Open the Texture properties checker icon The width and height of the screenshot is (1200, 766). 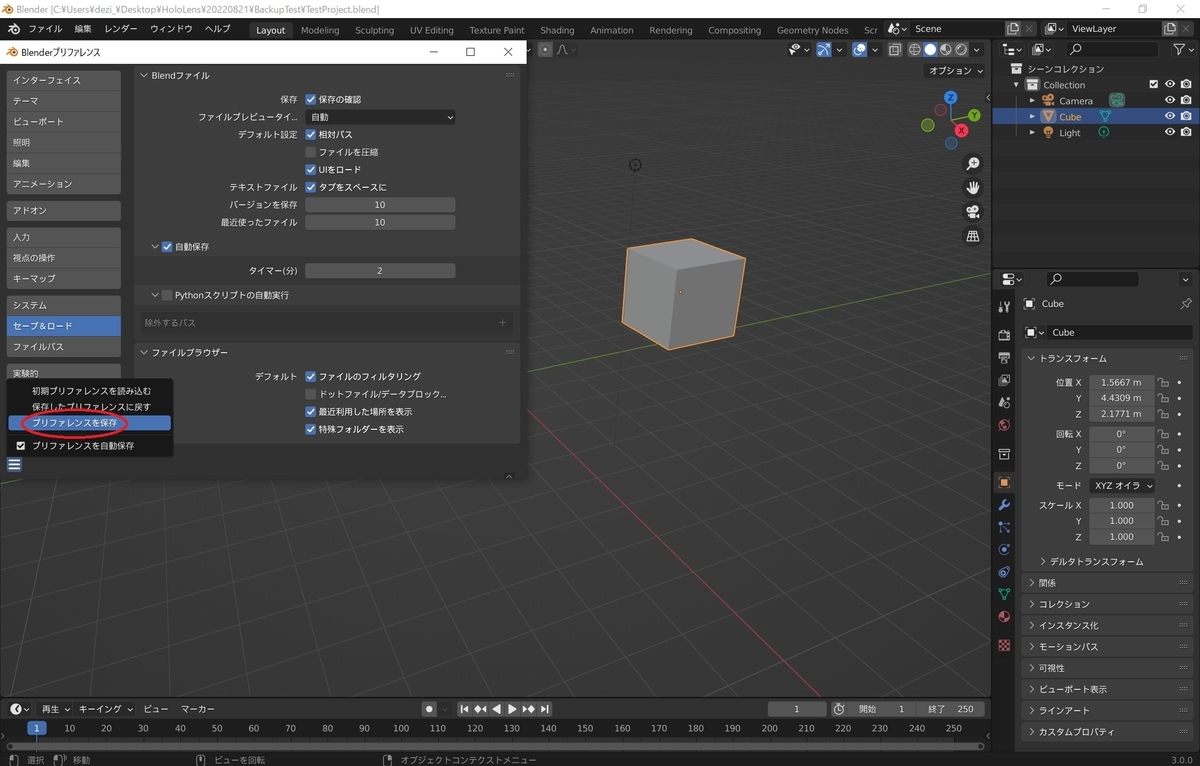pyautogui.click(x=1004, y=645)
